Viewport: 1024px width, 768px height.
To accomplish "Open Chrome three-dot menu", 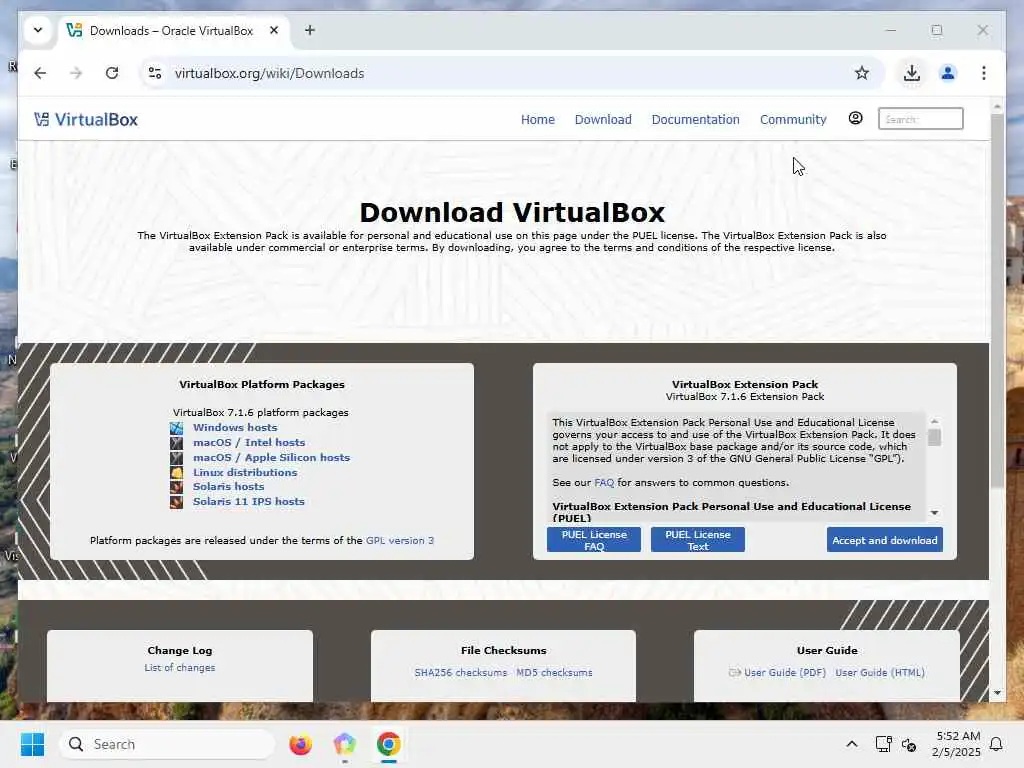I will (x=984, y=73).
